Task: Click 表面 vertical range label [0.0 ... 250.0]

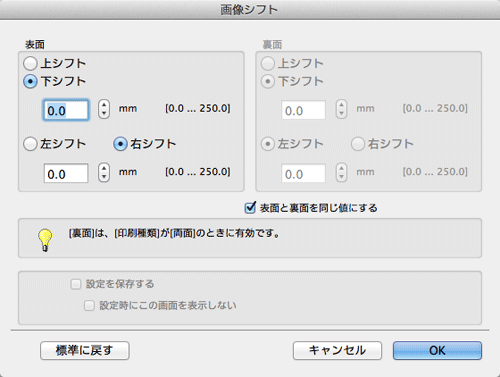Action: (198, 109)
